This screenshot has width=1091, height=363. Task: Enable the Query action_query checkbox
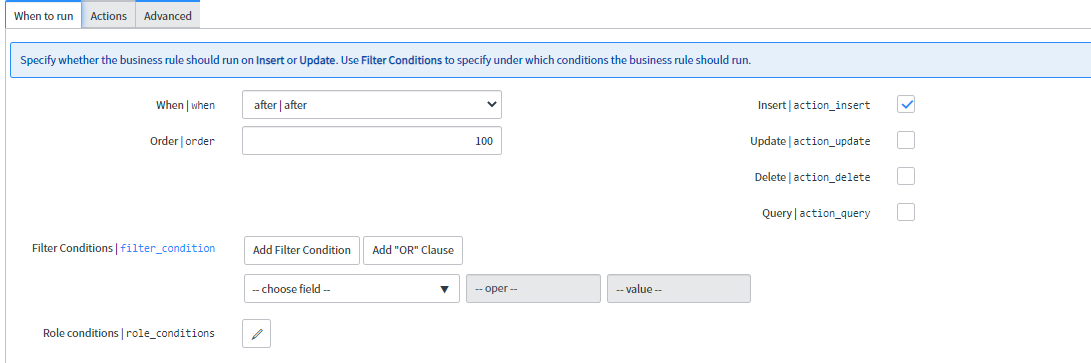point(906,213)
